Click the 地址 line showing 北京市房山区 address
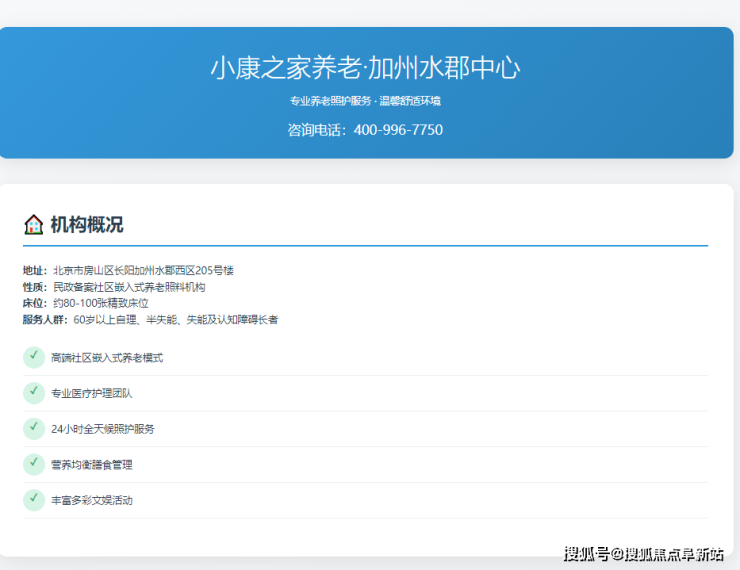 click(x=128, y=271)
